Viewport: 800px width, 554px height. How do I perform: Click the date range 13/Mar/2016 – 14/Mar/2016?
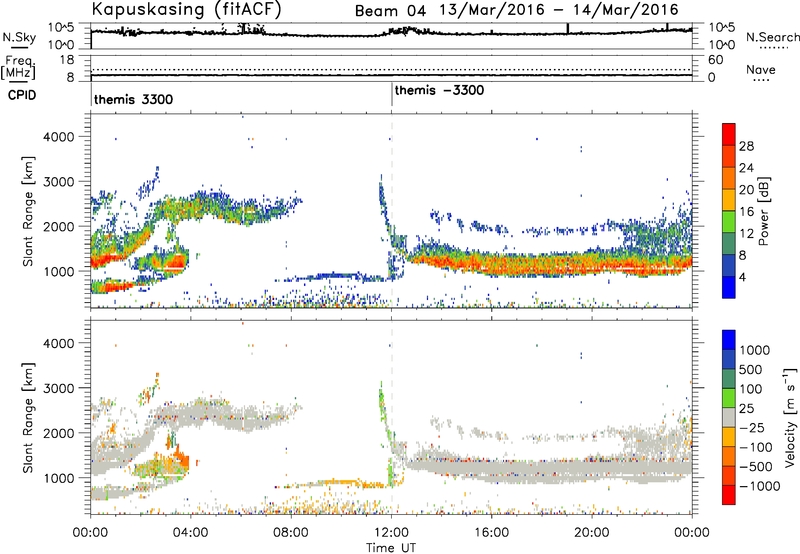click(559, 10)
